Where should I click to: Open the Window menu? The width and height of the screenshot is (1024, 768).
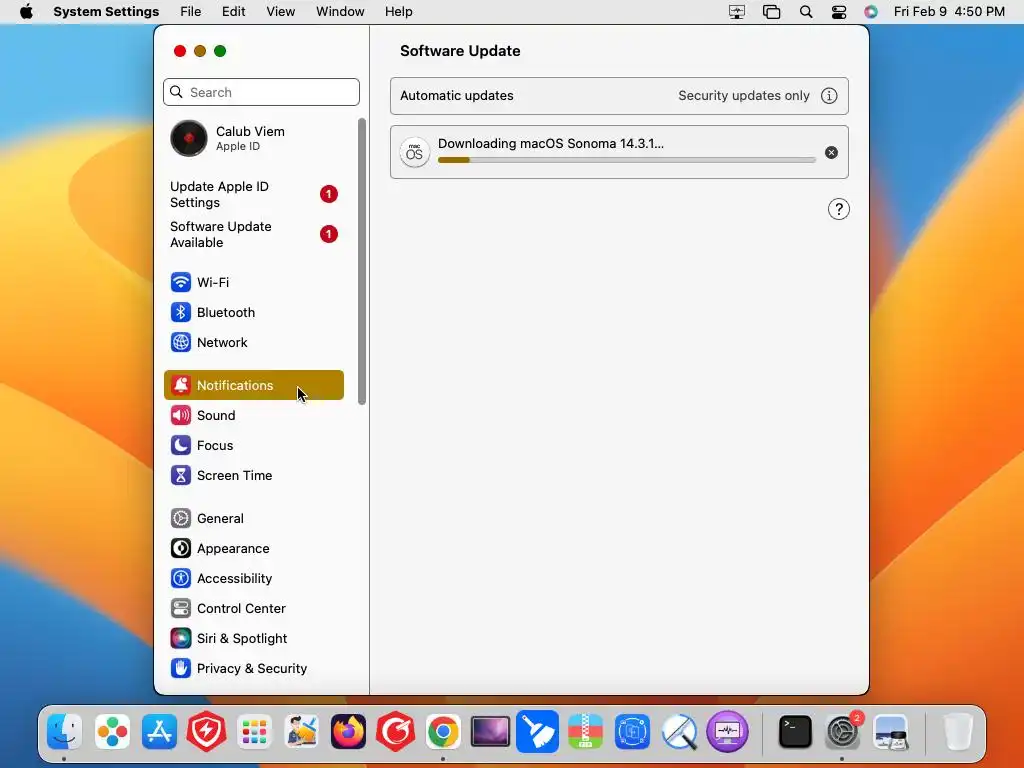point(340,12)
